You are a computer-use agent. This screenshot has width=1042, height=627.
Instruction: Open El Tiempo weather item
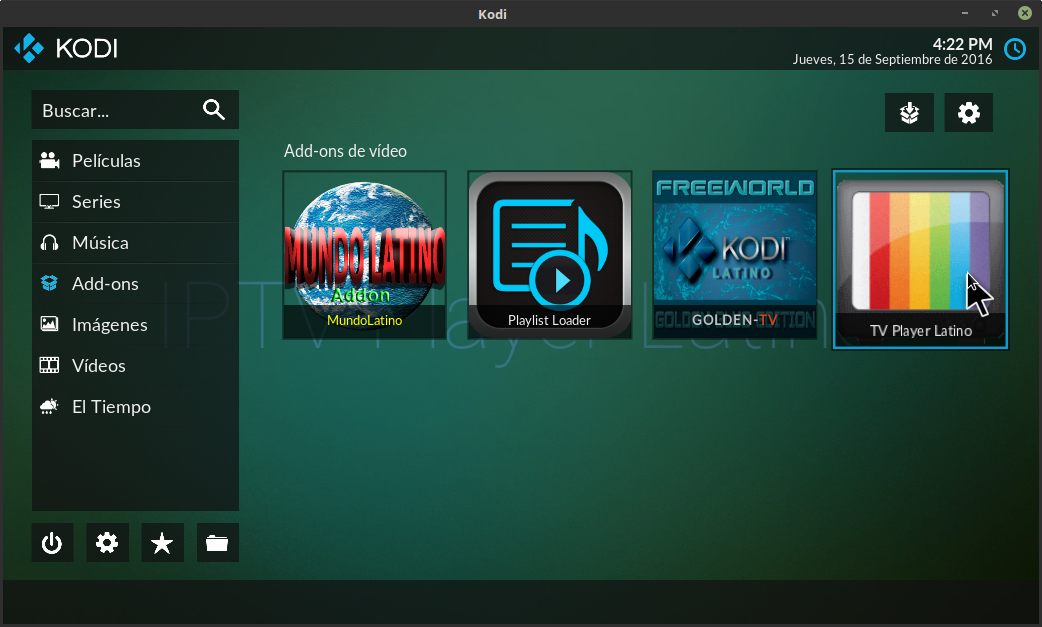click(135, 407)
